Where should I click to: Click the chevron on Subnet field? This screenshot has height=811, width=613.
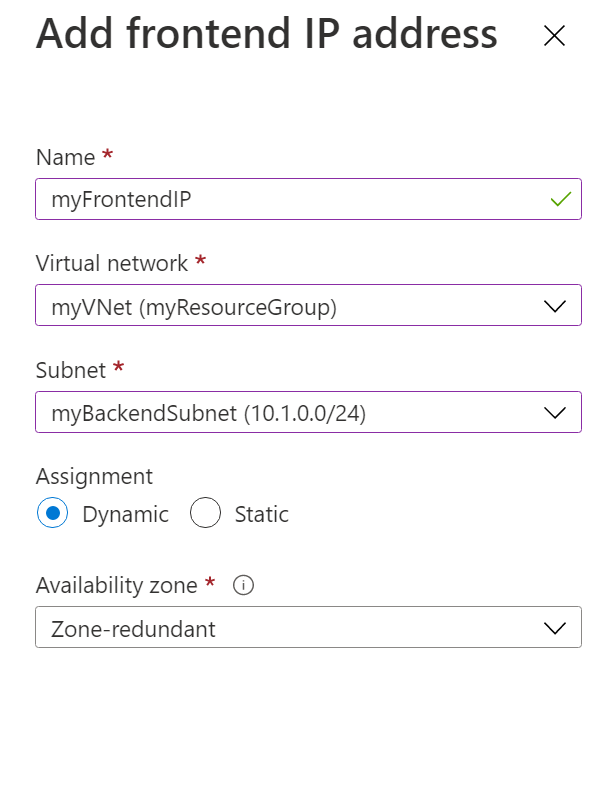point(556,411)
